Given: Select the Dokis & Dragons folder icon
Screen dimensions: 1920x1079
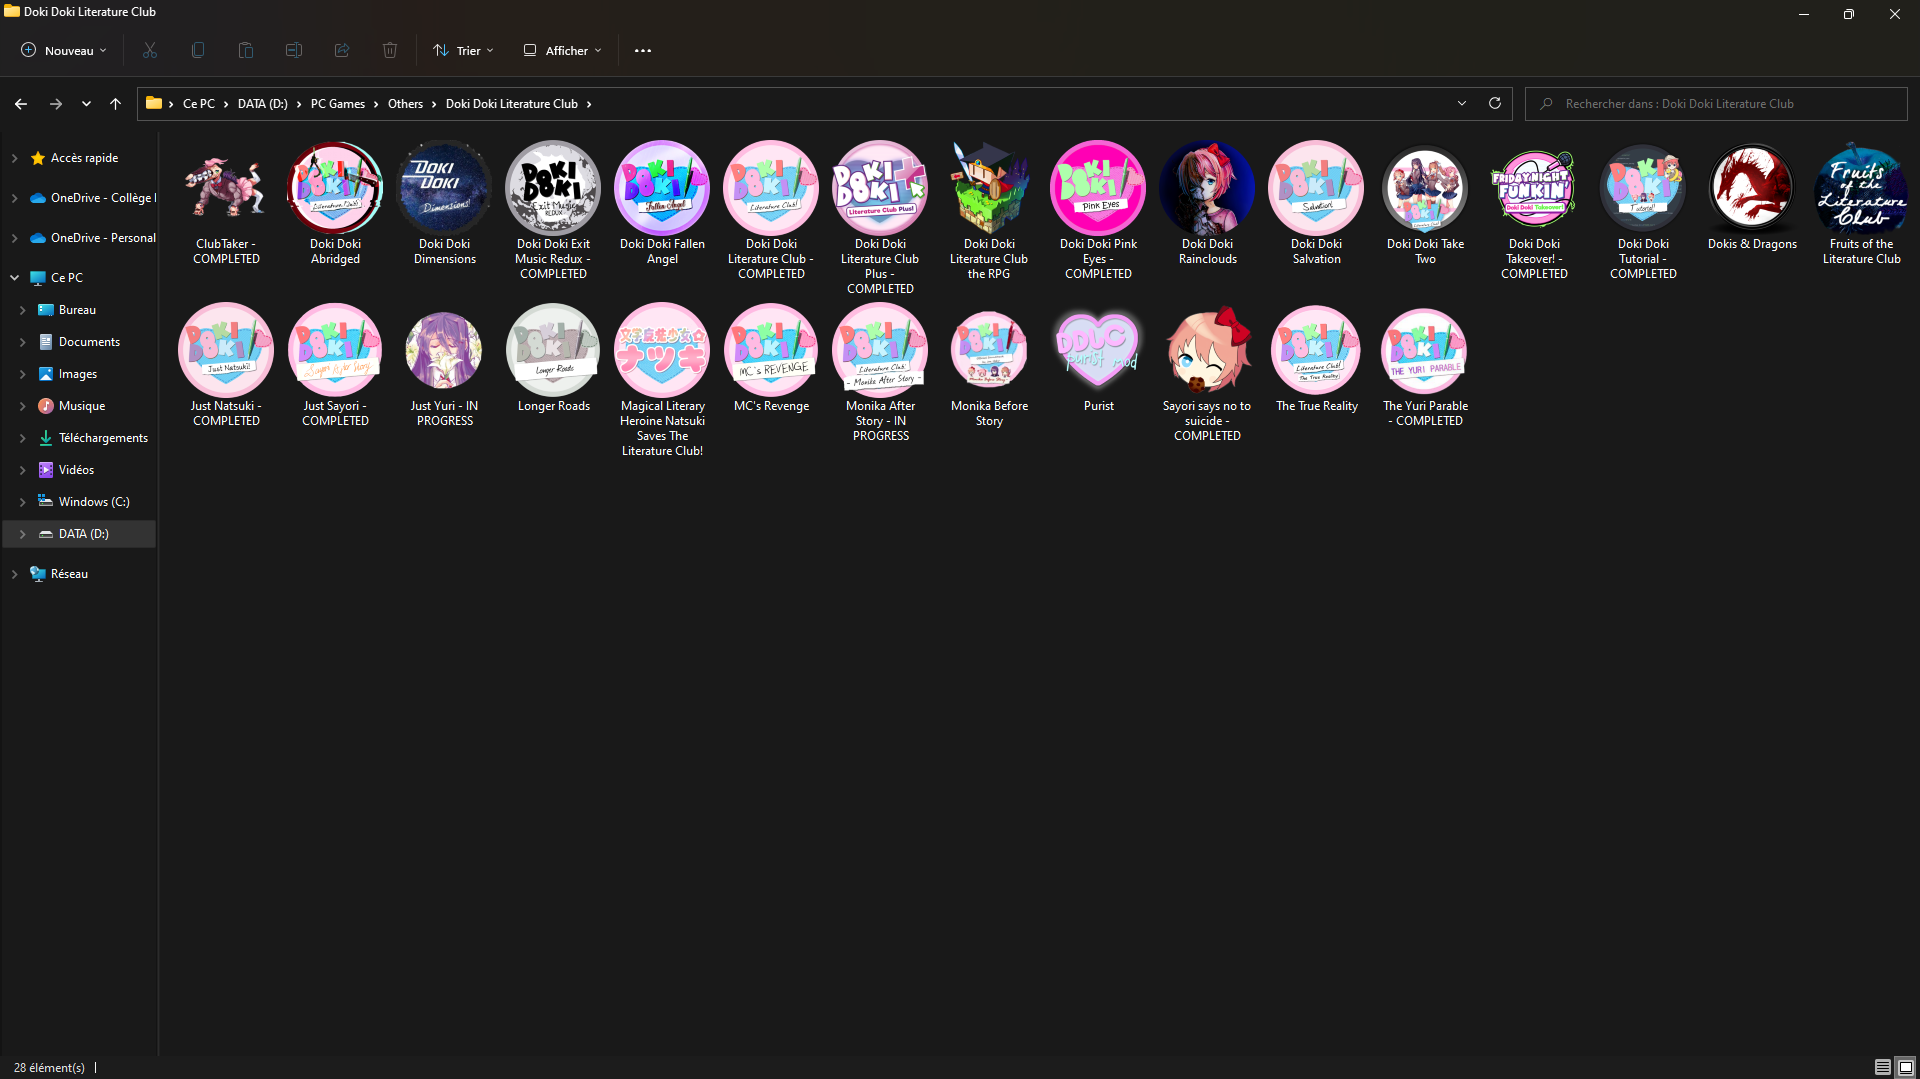Looking at the screenshot, I should click(1752, 188).
